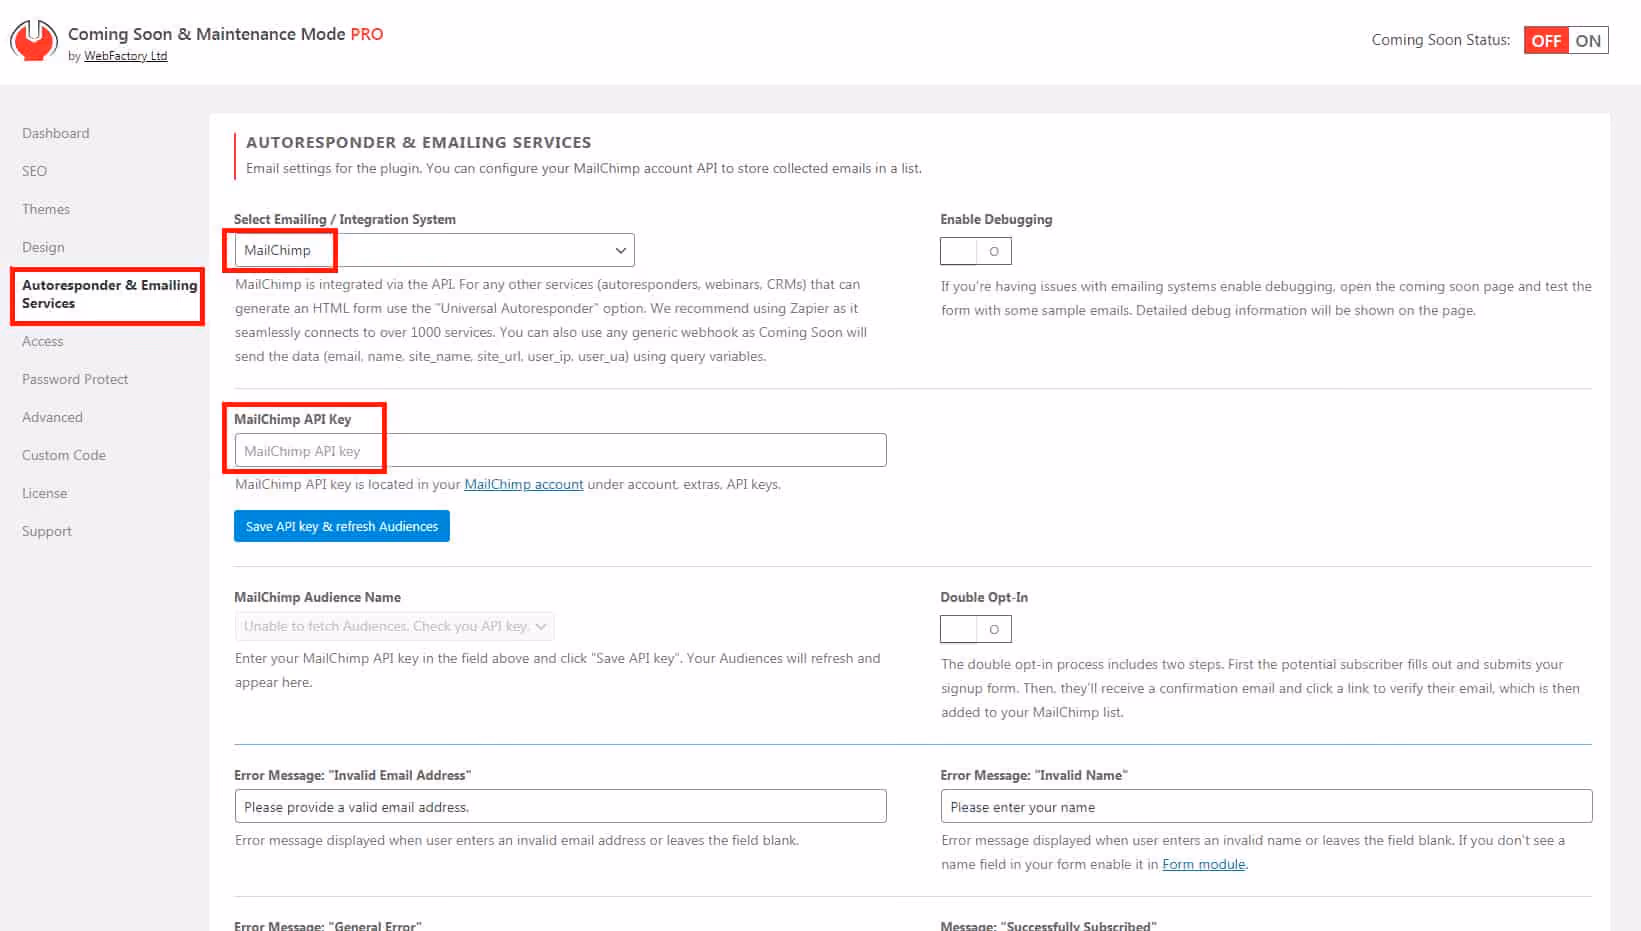Click the Select Emailing / Integration System label
Image resolution: width=1641 pixels, height=931 pixels.
[x=345, y=219]
